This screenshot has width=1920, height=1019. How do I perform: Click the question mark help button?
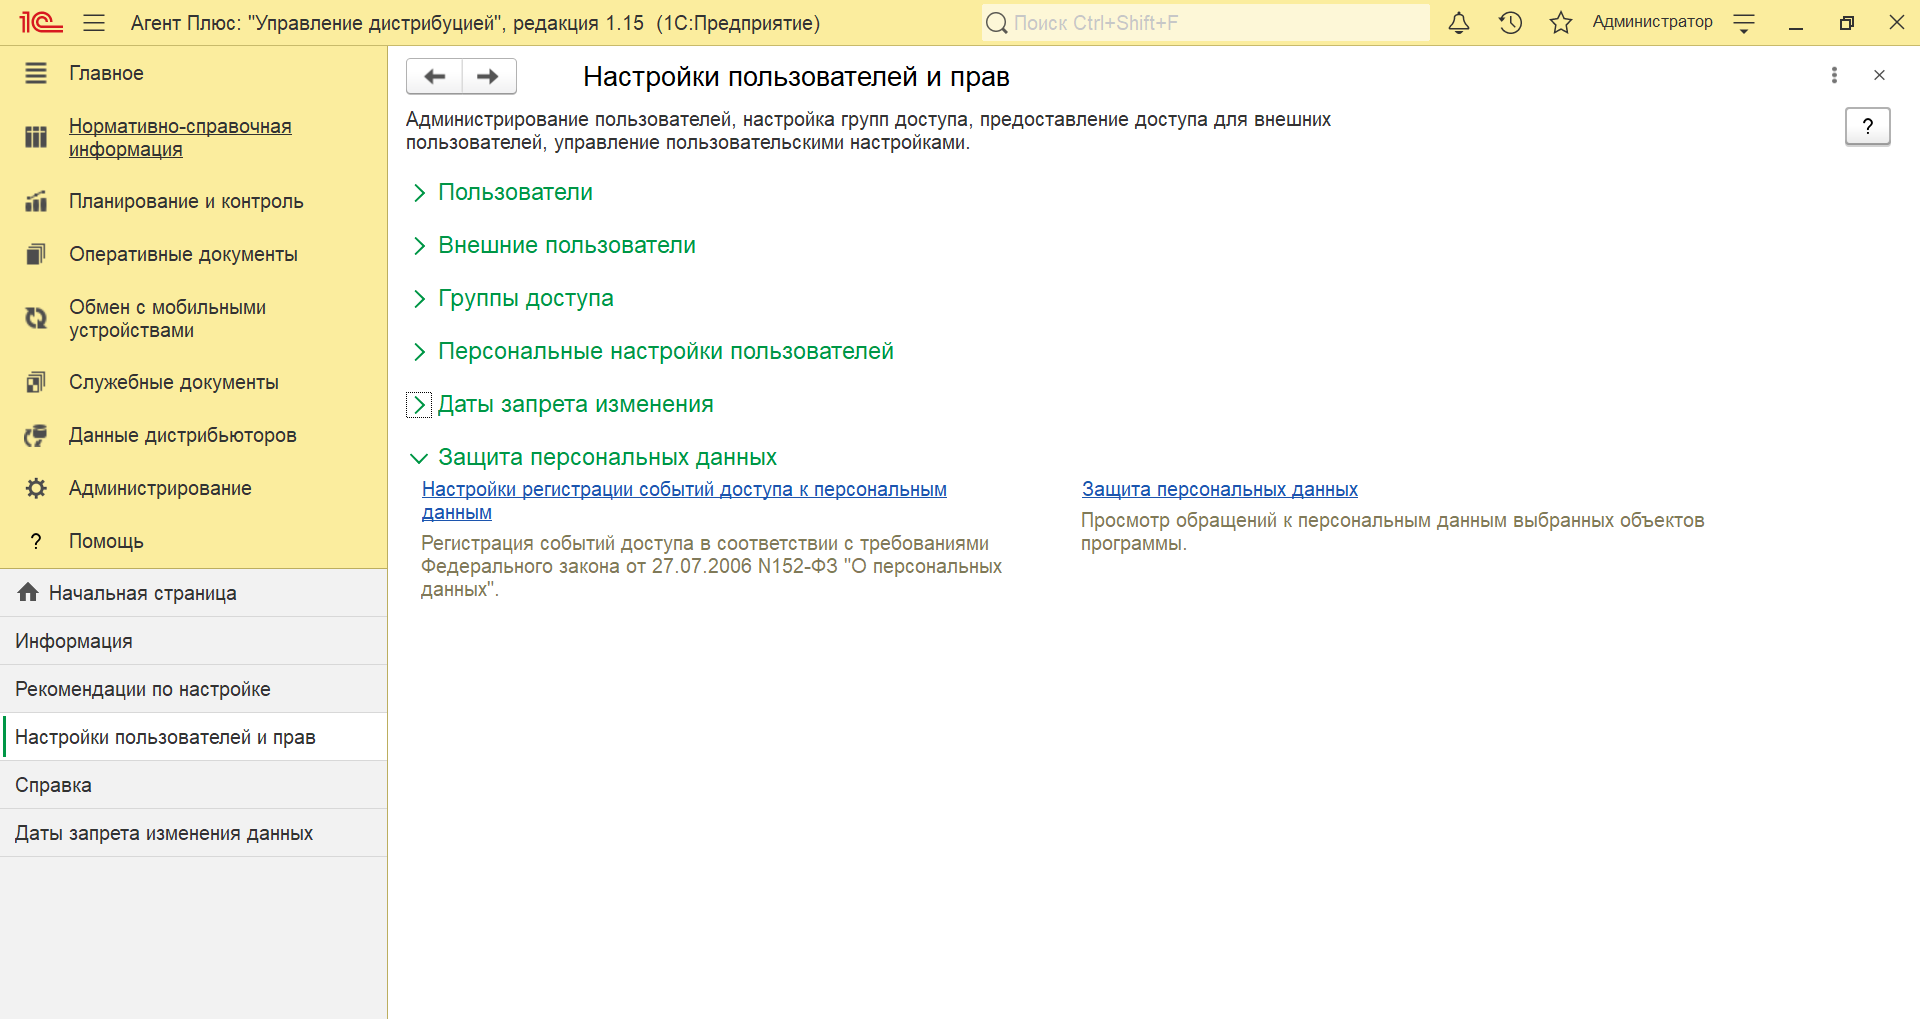1867,126
